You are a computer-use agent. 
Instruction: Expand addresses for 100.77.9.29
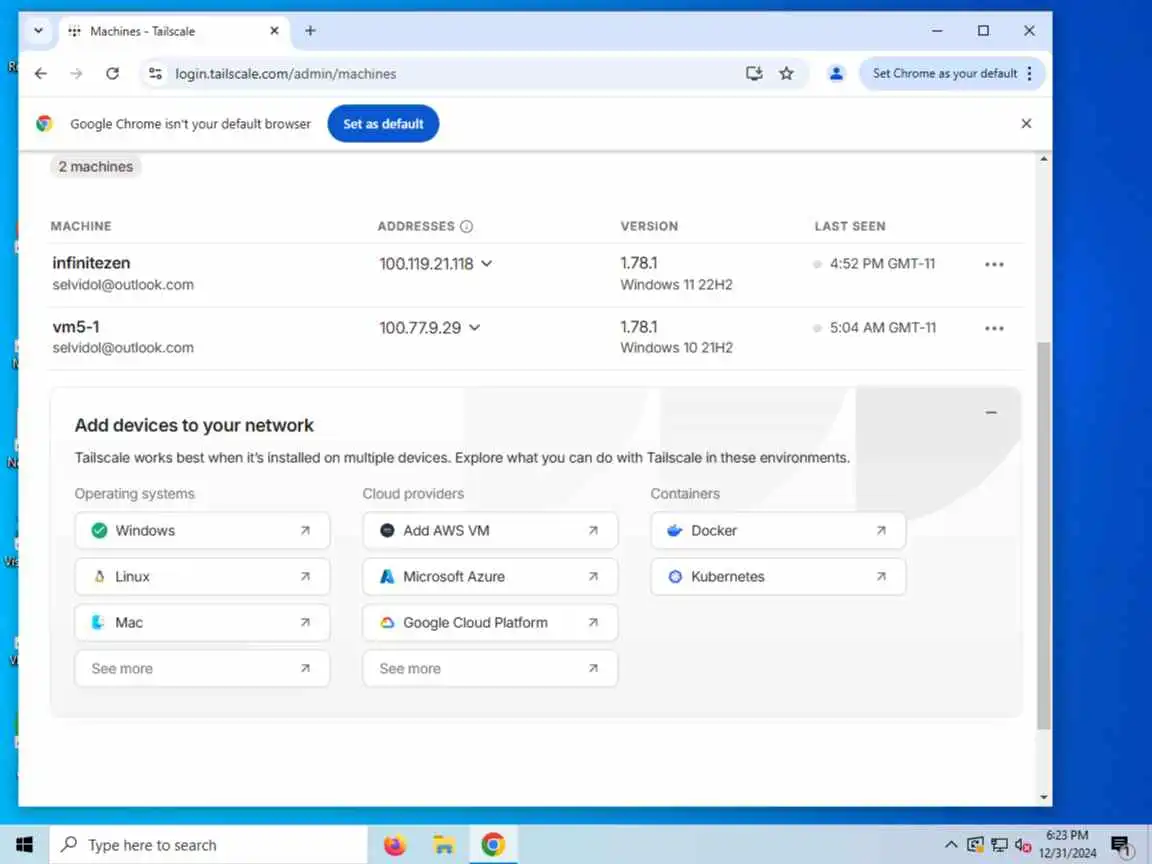(x=475, y=328)
